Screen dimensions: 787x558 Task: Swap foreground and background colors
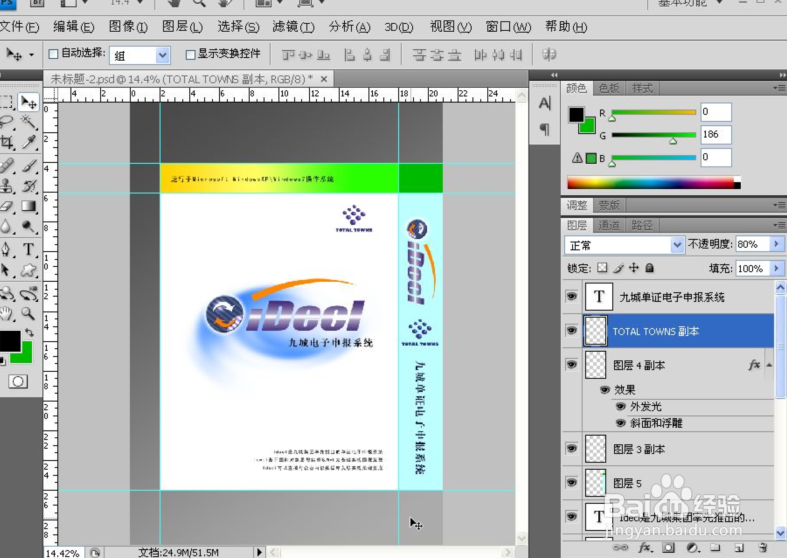29,332
